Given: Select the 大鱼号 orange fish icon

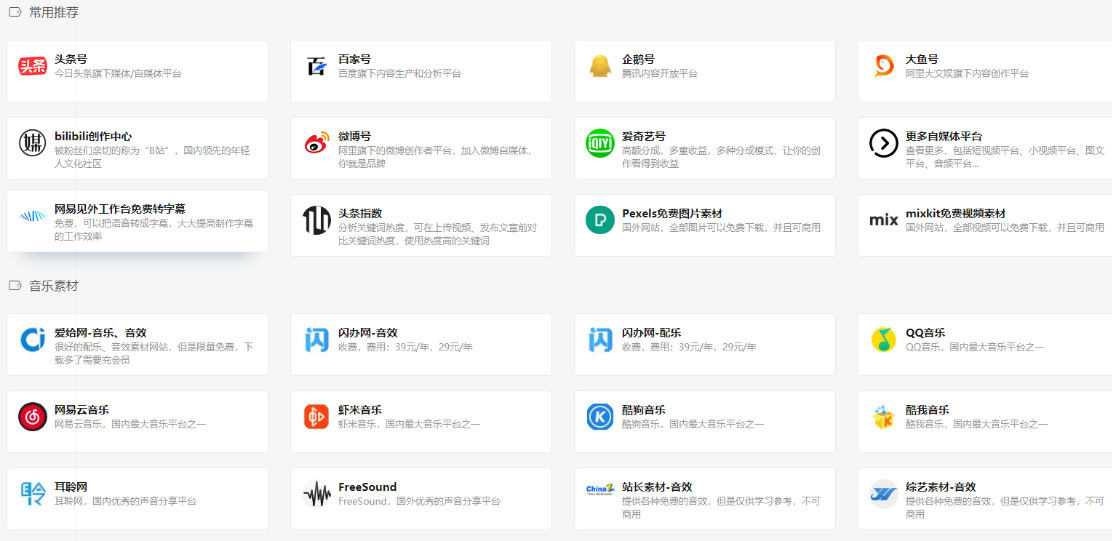Looking at the screenshot, I should point(884,66).
